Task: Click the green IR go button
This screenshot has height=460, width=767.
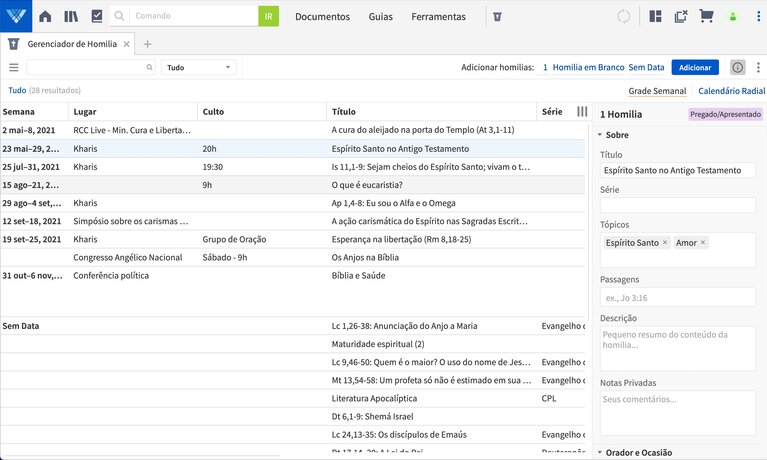Action: [x=269, y=16]
